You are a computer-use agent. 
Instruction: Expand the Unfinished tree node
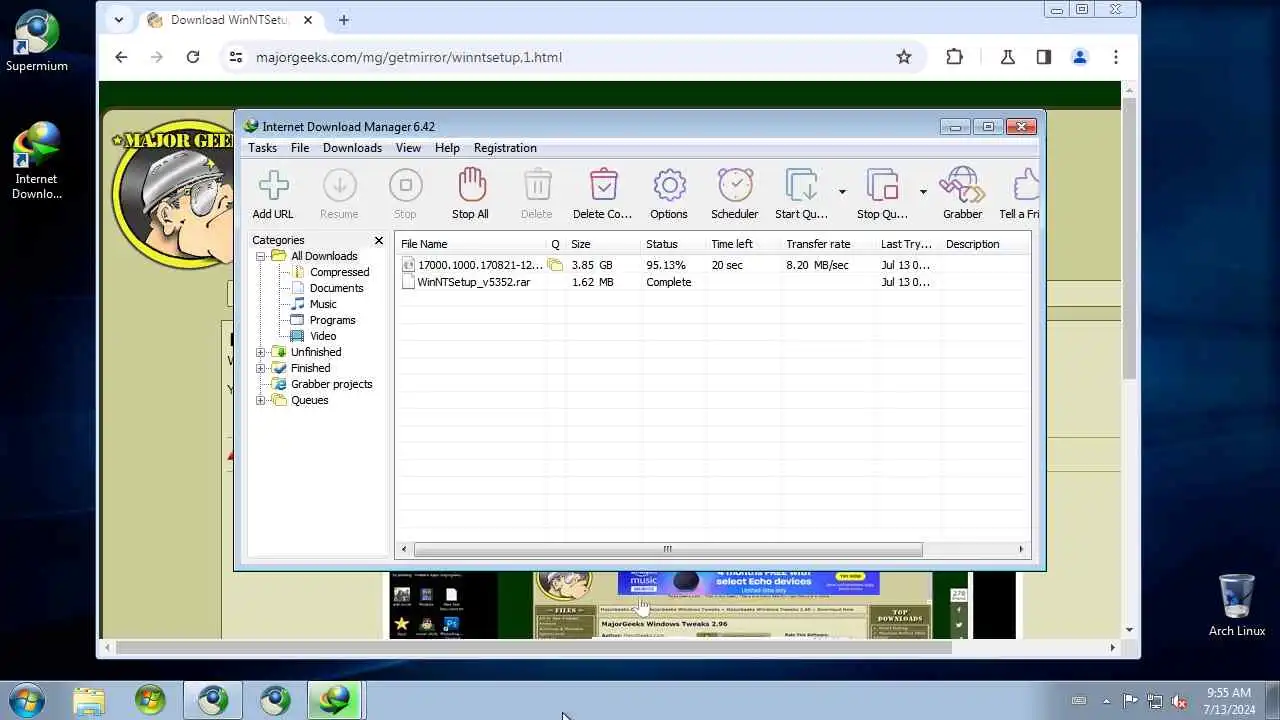tap(261, 353)
